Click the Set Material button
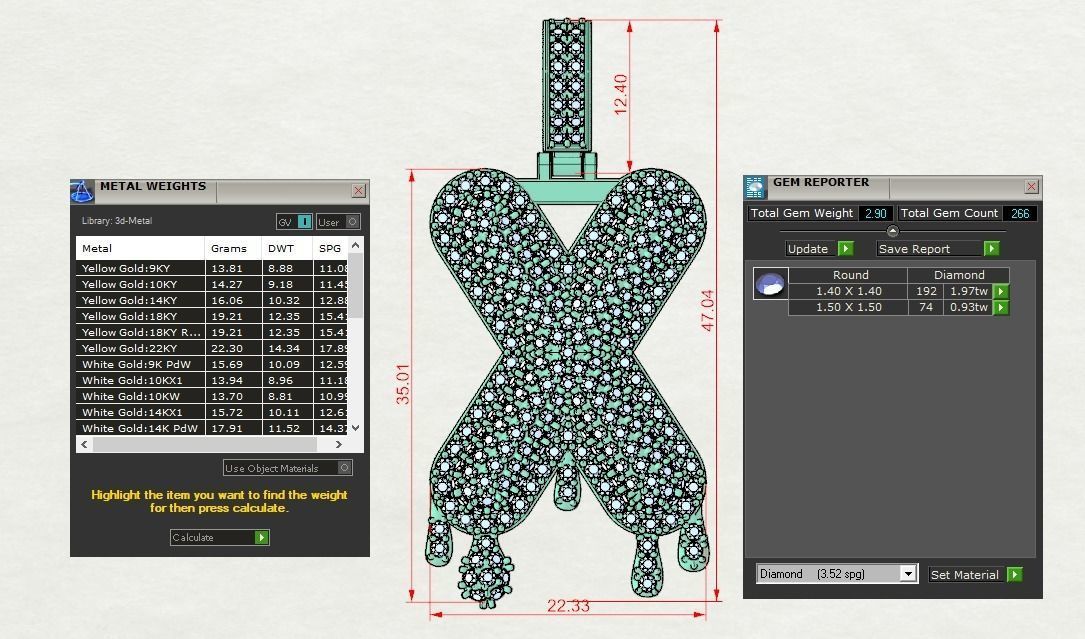The width and height of the screenshot is (1085, 639). click(976, 575)
